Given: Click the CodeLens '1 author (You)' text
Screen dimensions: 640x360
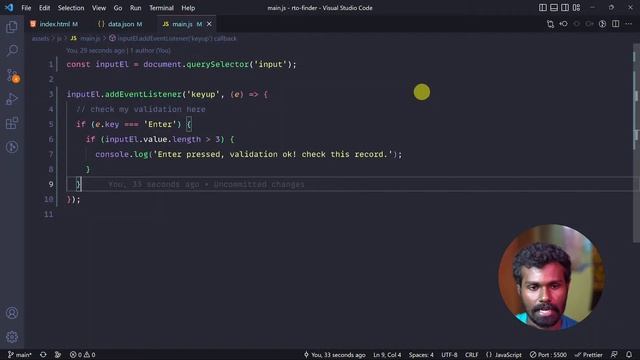Looking at the screenshot, I should coord(150,51).
